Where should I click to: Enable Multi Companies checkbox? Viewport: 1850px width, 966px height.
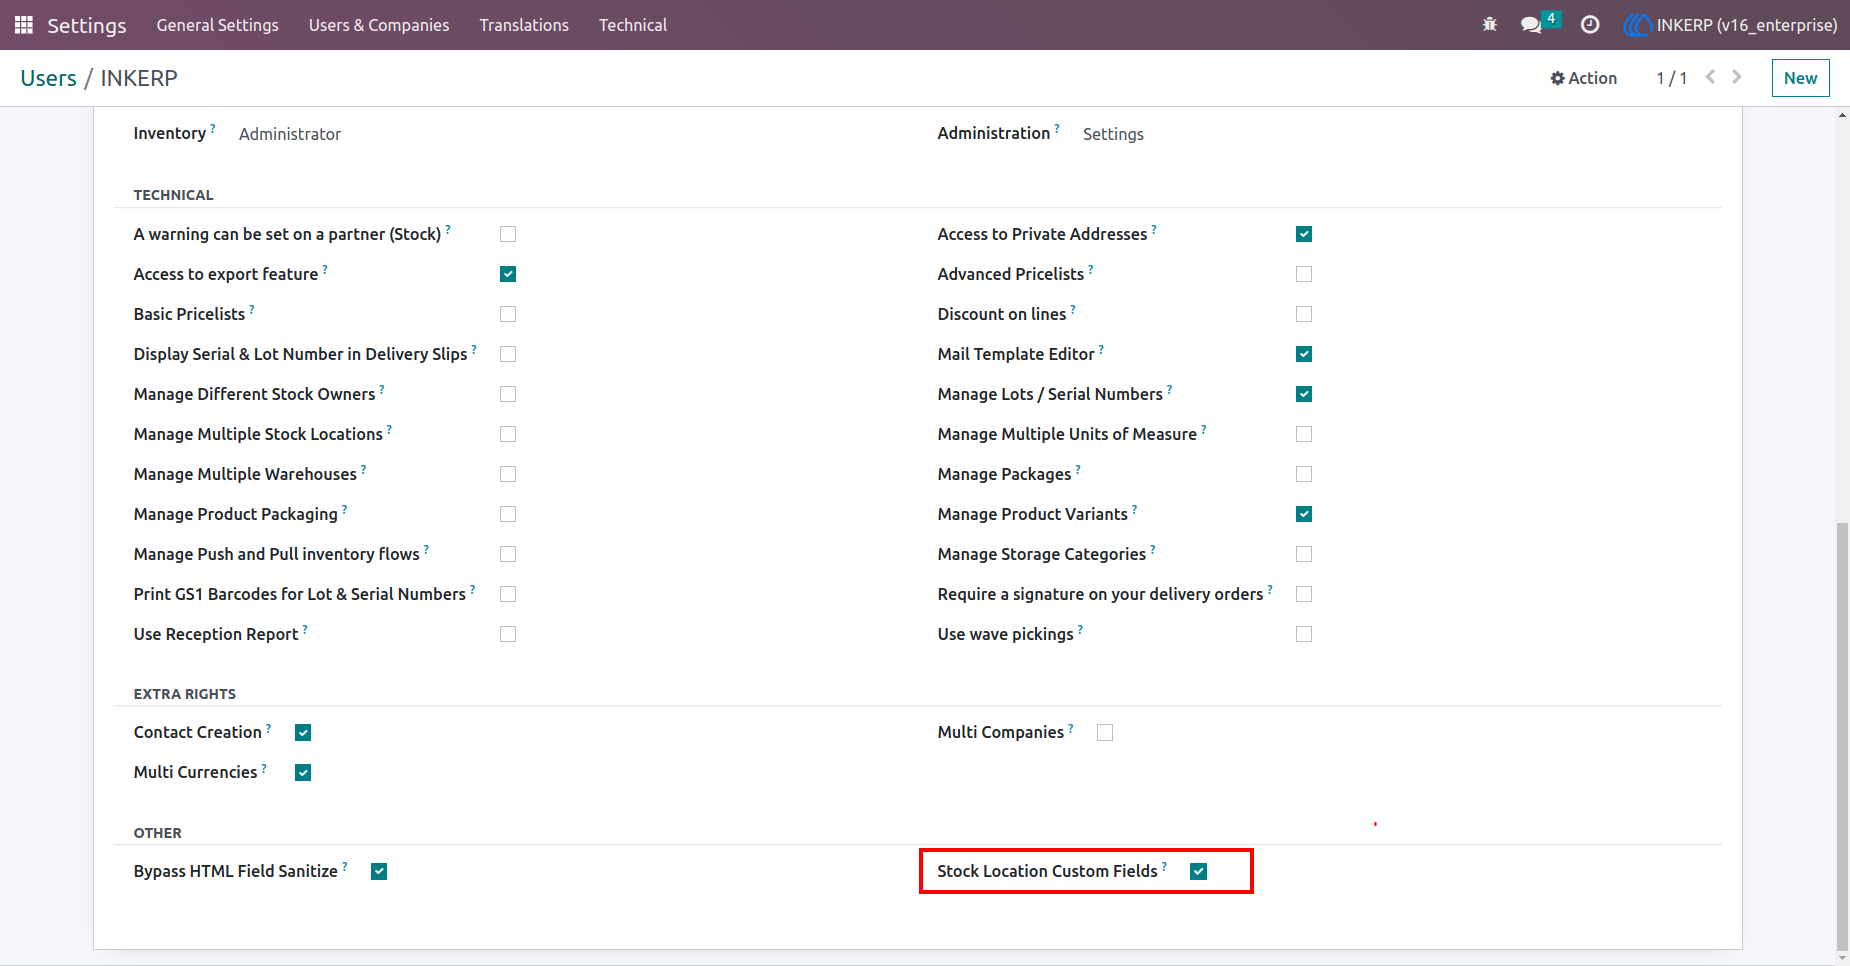1105,733
